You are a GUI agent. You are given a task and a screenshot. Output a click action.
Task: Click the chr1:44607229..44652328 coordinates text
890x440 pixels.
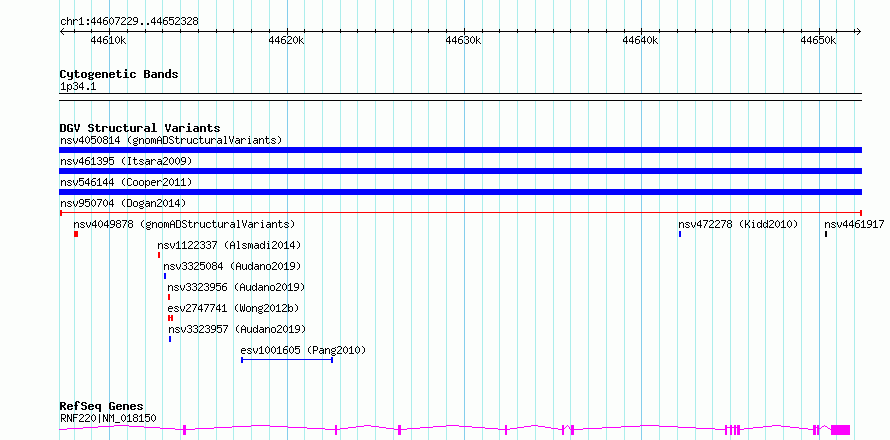coord(129,22)
